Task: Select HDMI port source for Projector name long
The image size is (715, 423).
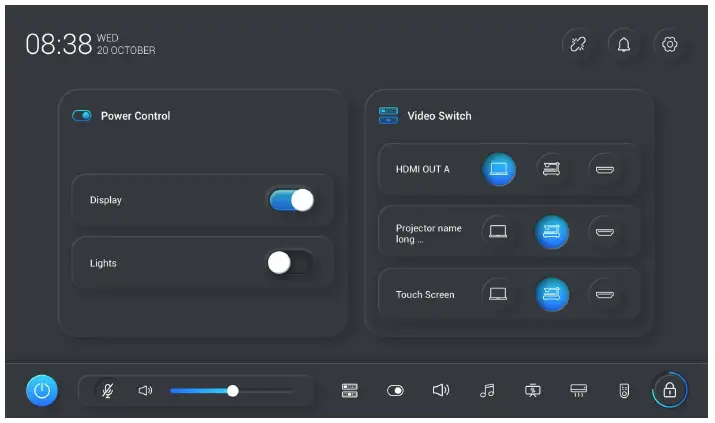Action: (x=605, y=232)
